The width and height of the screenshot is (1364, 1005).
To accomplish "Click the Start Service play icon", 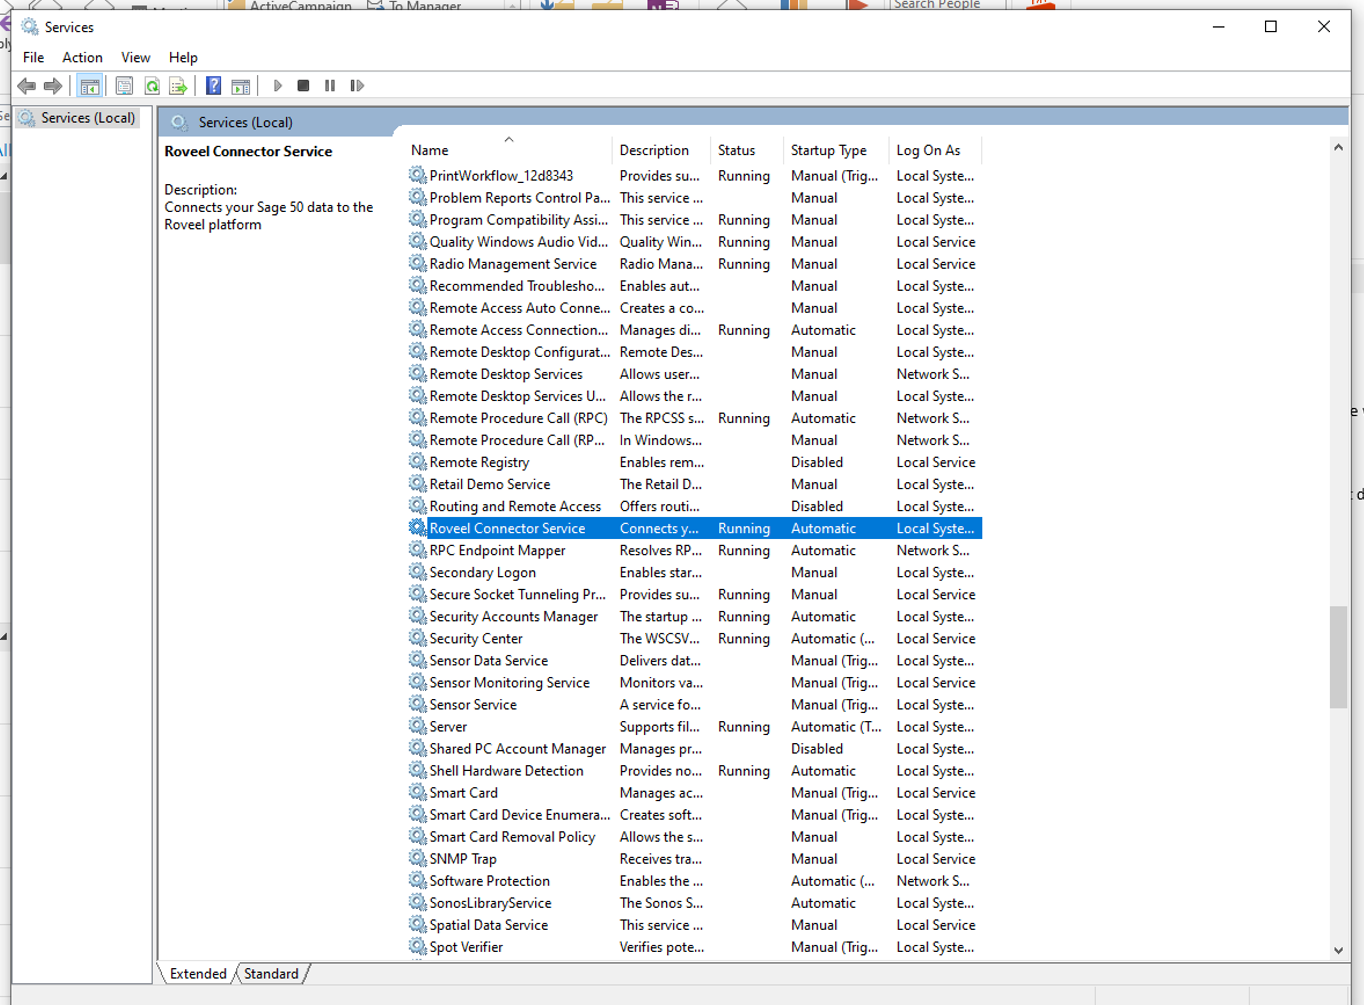I will [278, 86].
